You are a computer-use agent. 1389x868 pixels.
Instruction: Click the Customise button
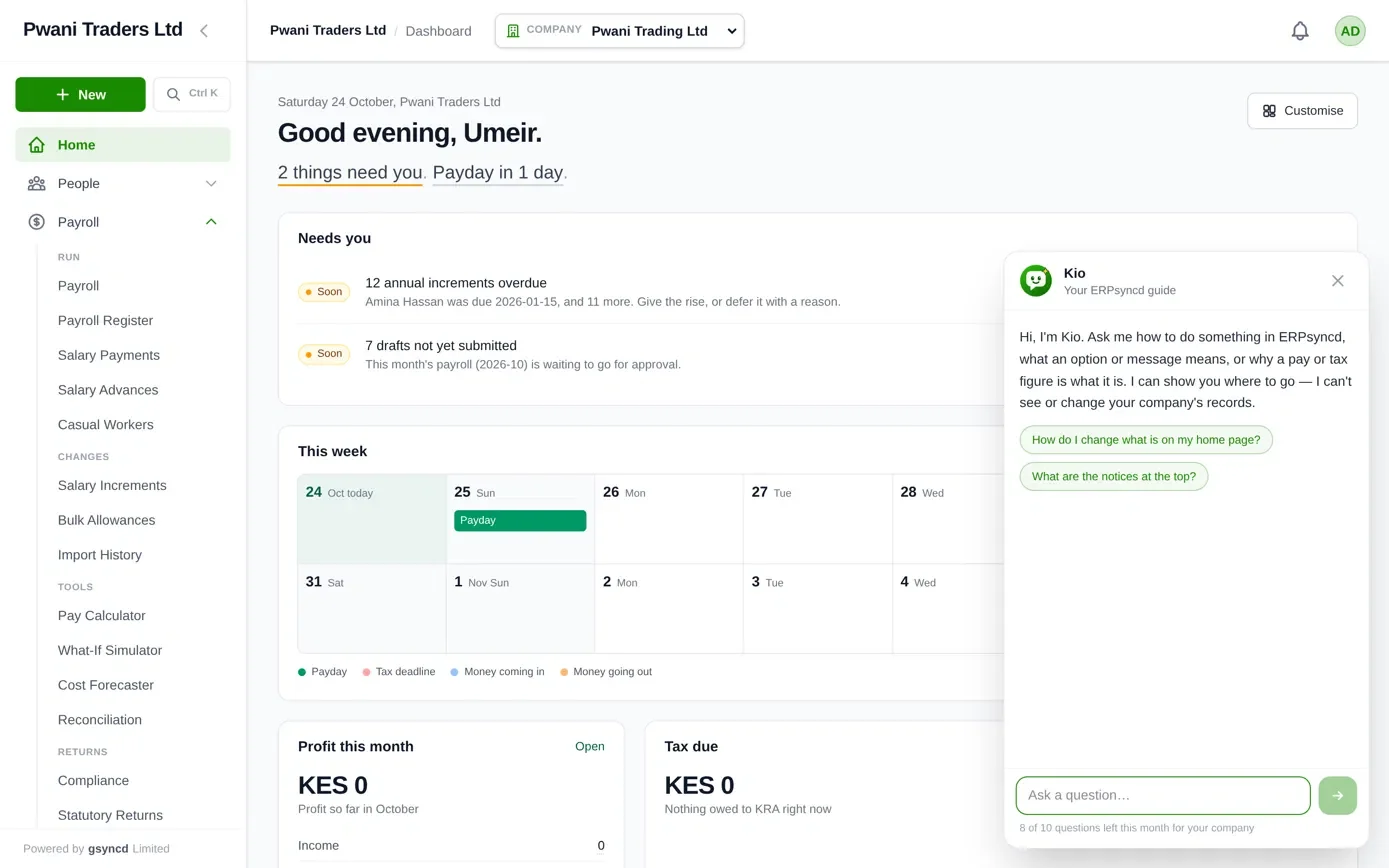(1302, 111)
